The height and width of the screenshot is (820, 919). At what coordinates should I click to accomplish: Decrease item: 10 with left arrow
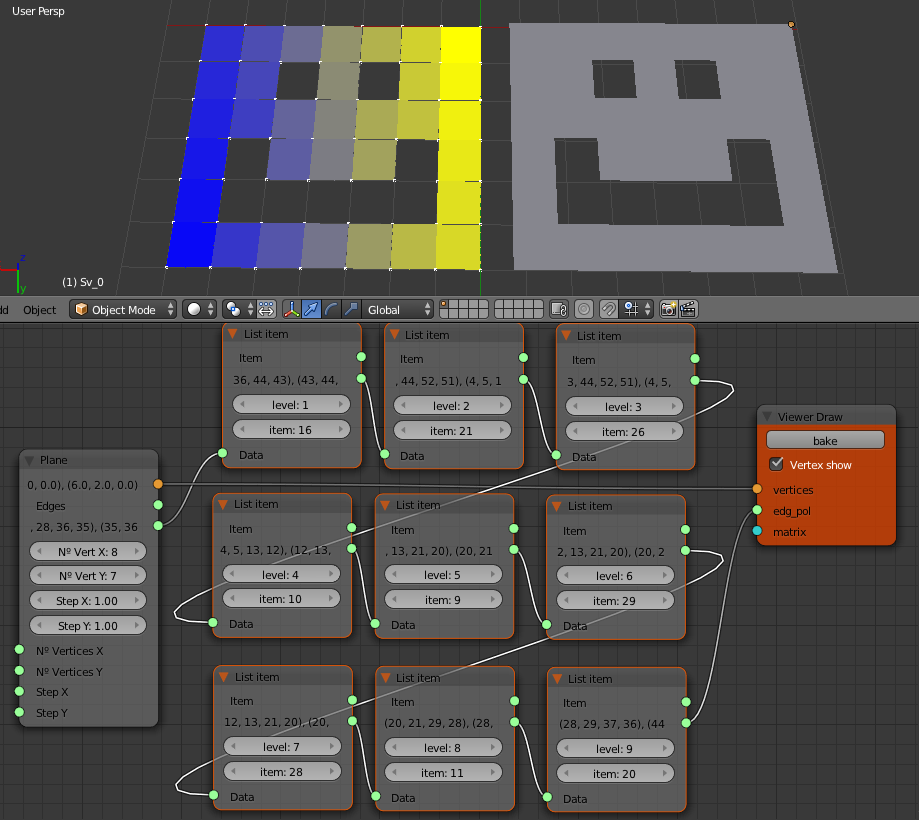coord(232,599)
